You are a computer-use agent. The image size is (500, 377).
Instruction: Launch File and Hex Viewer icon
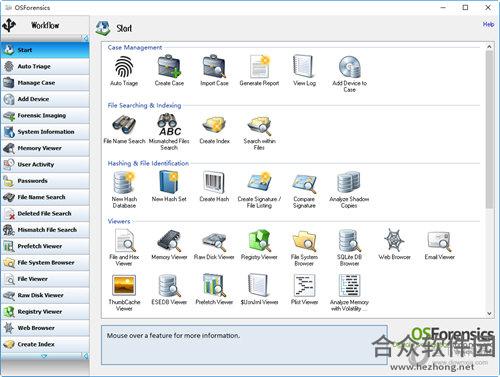(x=124, y=241)
